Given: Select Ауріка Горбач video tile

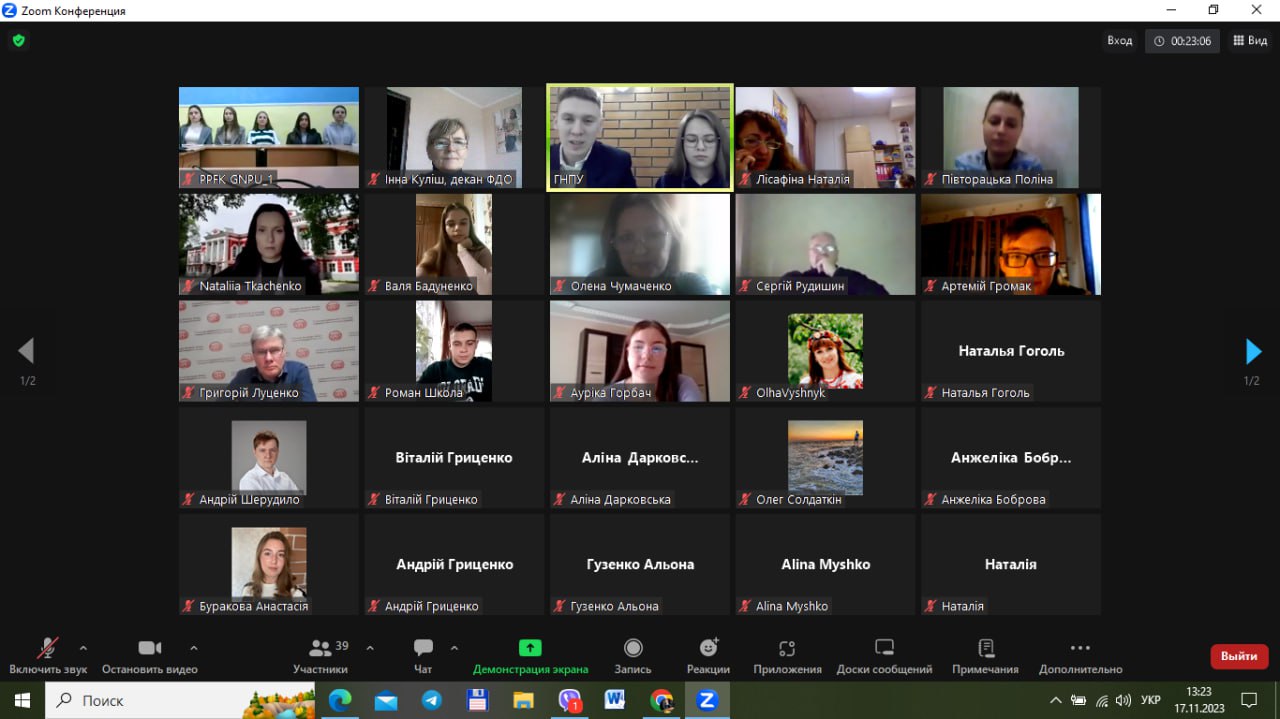Looking at the screenshot, I should click(x=640, y=351).
